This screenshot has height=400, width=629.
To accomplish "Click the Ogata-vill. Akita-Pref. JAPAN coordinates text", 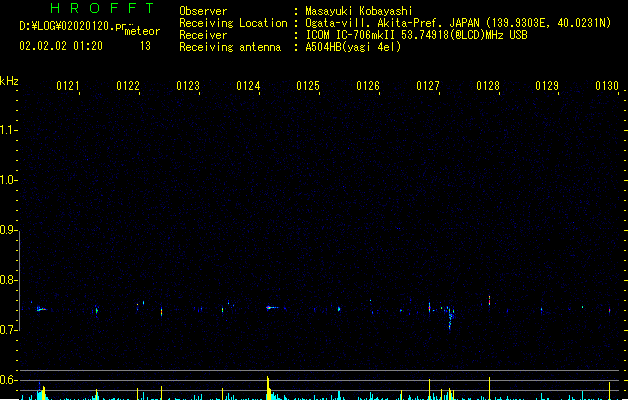I will [458, 23].
